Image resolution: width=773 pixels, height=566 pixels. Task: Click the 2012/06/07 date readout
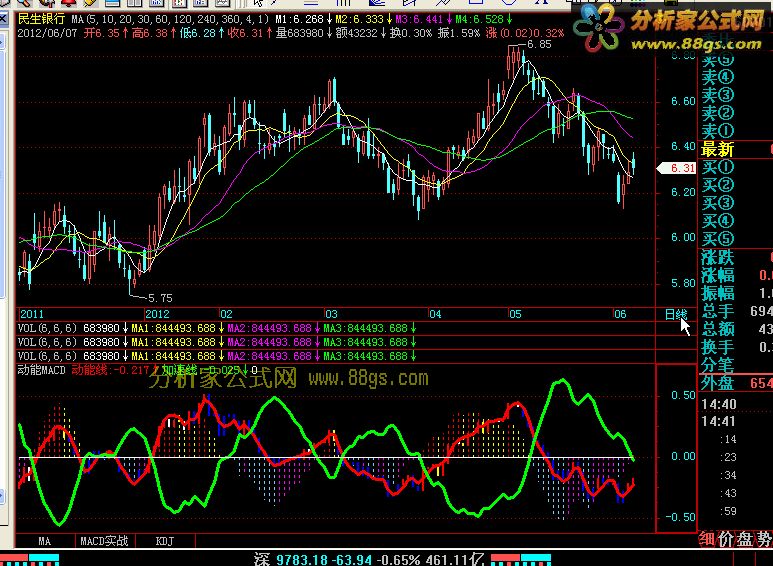click(x=47, y=34)
